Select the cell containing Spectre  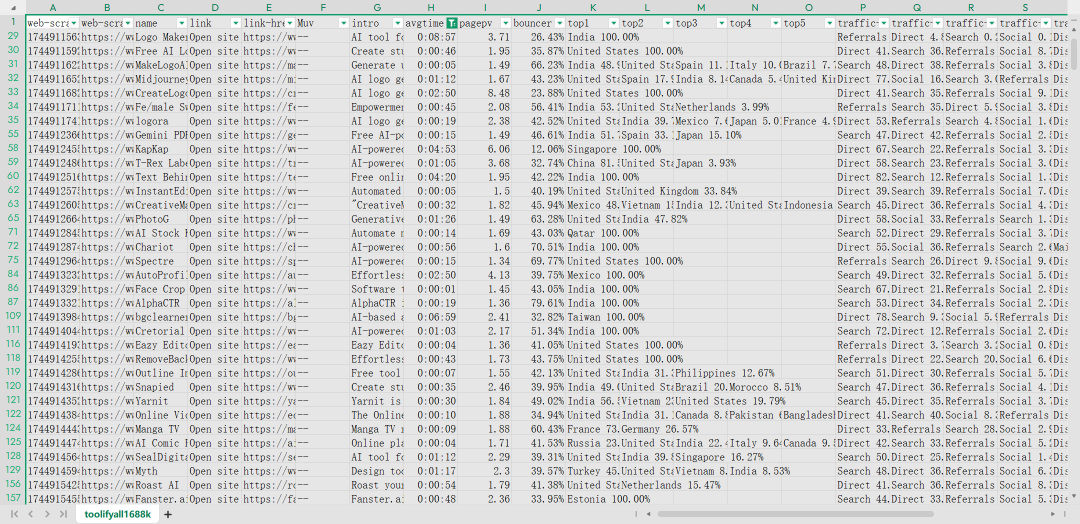[x=160, y=261]
